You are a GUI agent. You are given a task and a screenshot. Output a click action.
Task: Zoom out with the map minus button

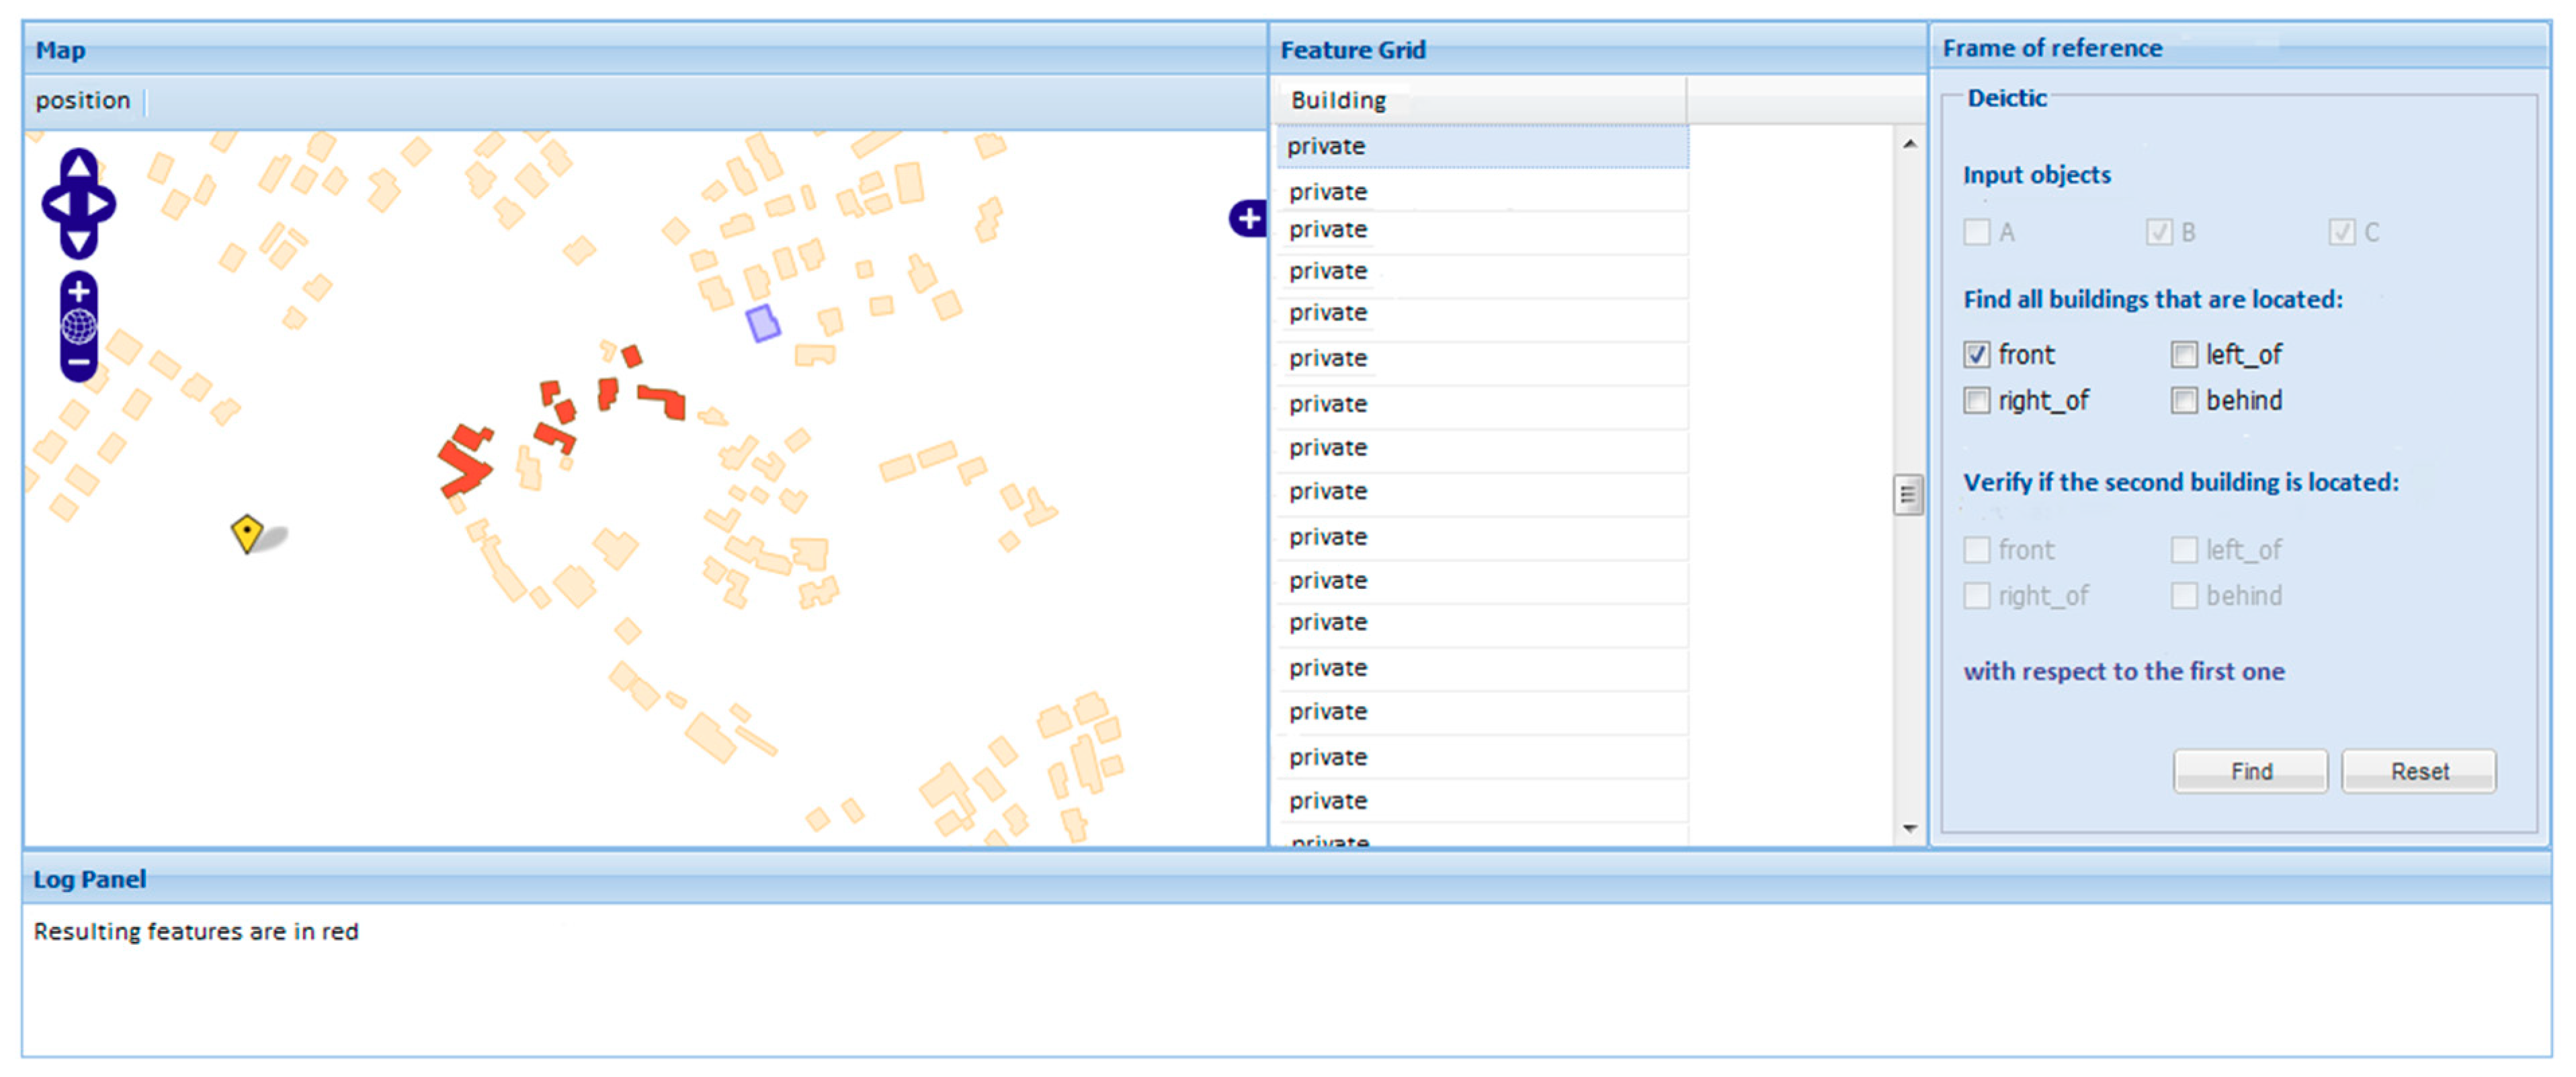click(79, 362)
